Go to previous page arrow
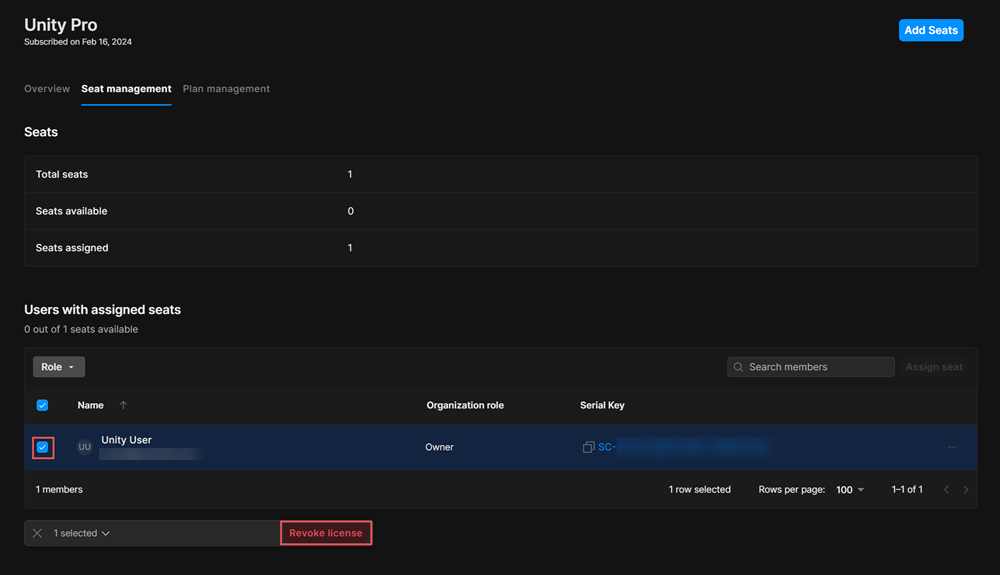The height and width of the screenshot is (575, 1000). click(x=946, y=490)
